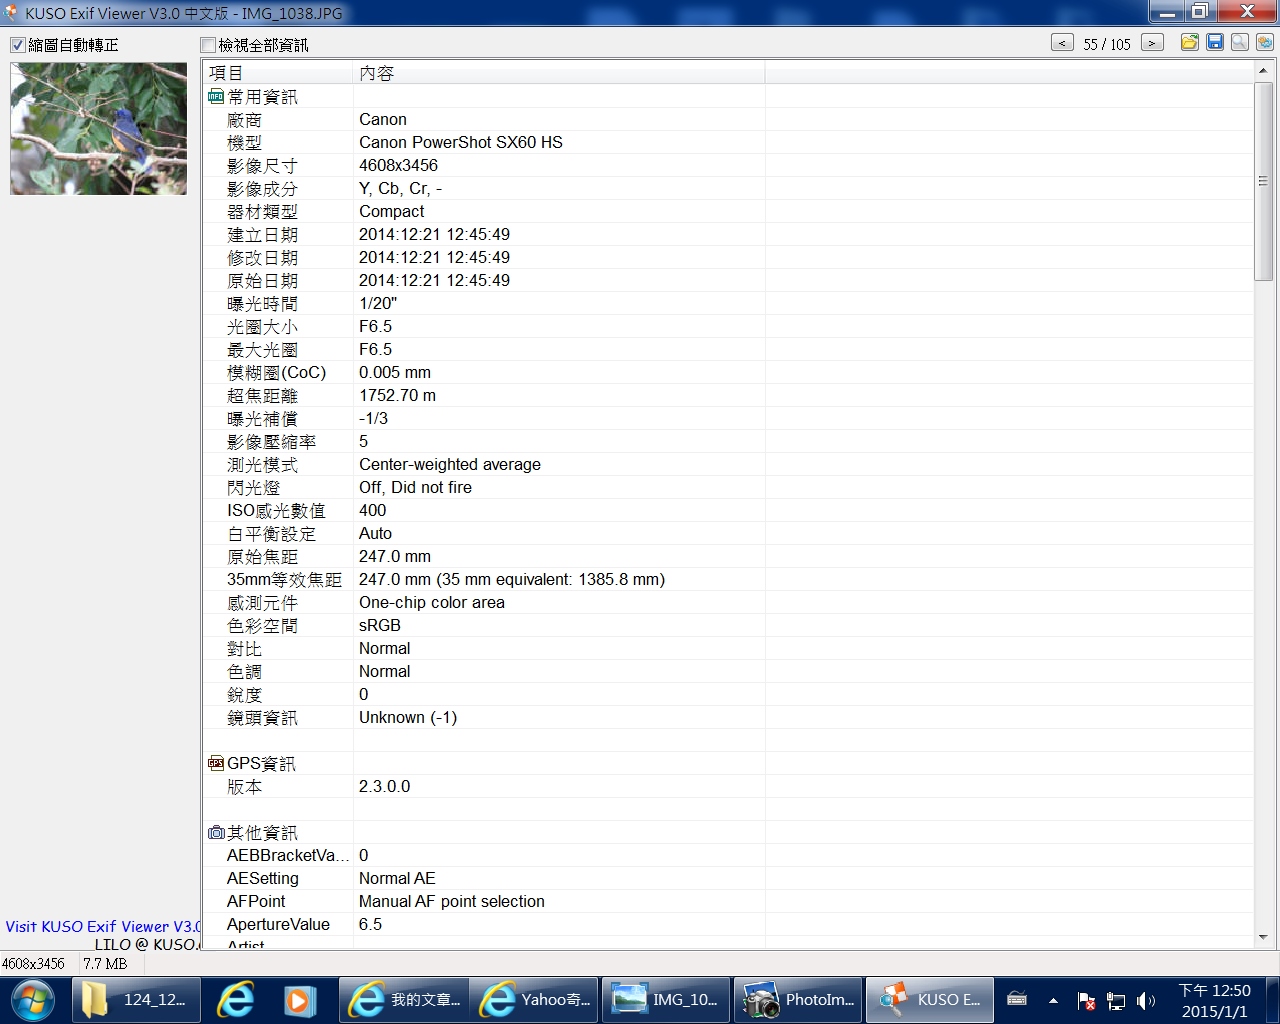Open the 124_12... folder taskbar item

pos(137,1000)
